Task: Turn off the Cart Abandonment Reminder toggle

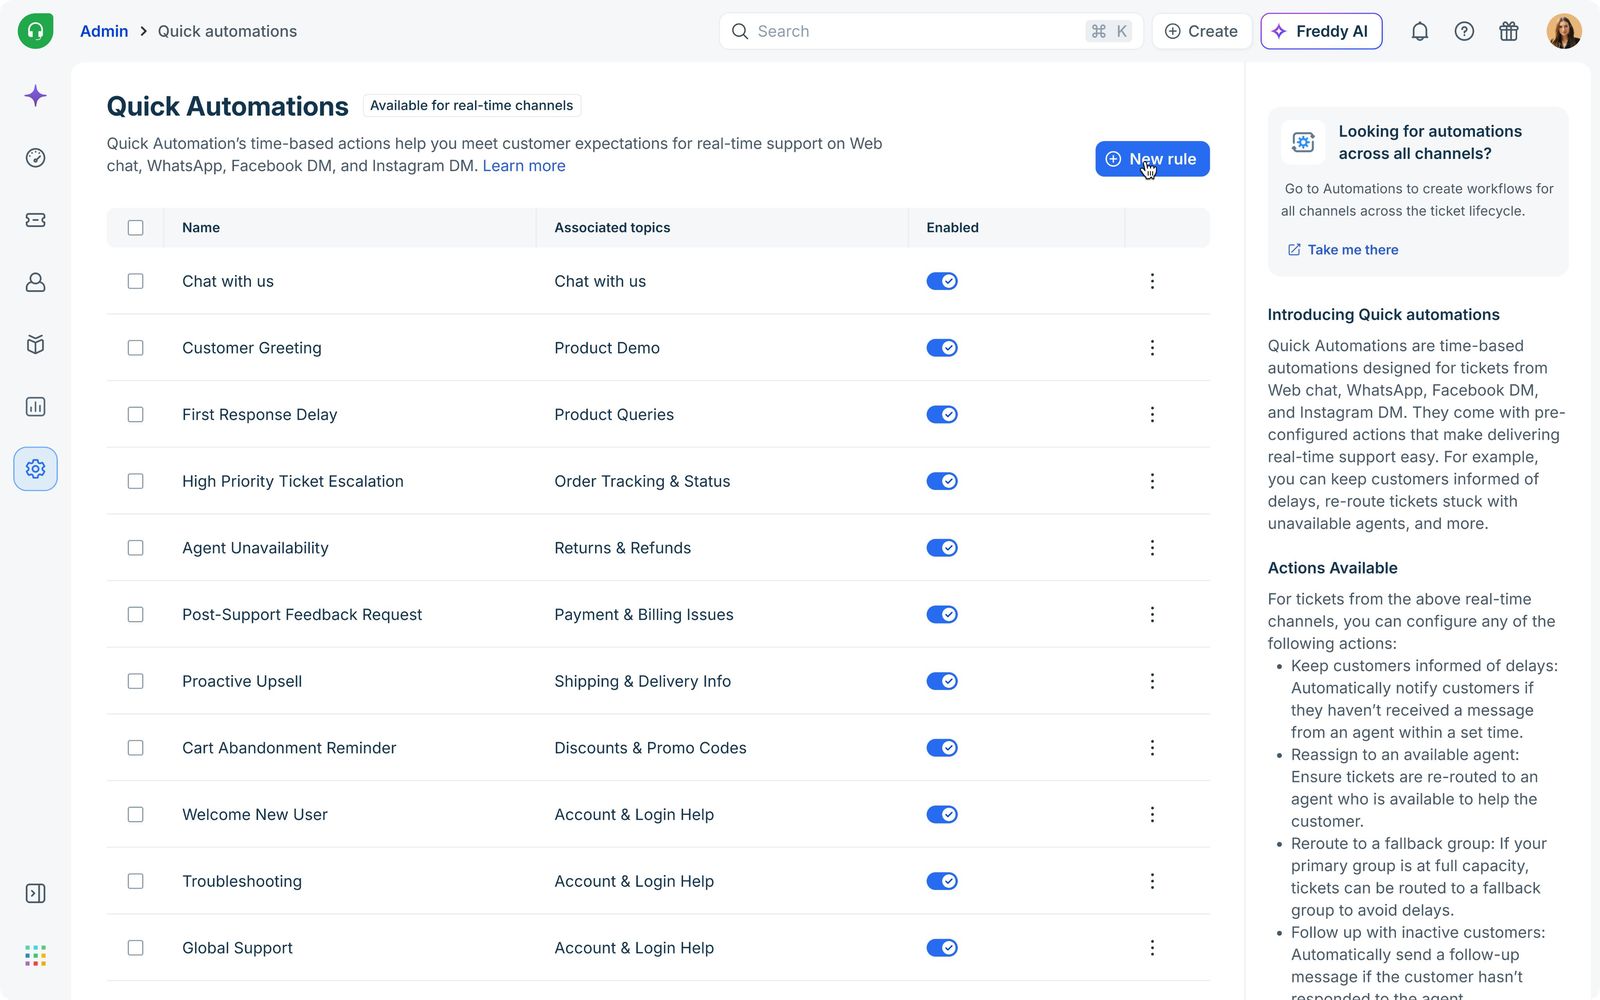Action: pos(942,748)
